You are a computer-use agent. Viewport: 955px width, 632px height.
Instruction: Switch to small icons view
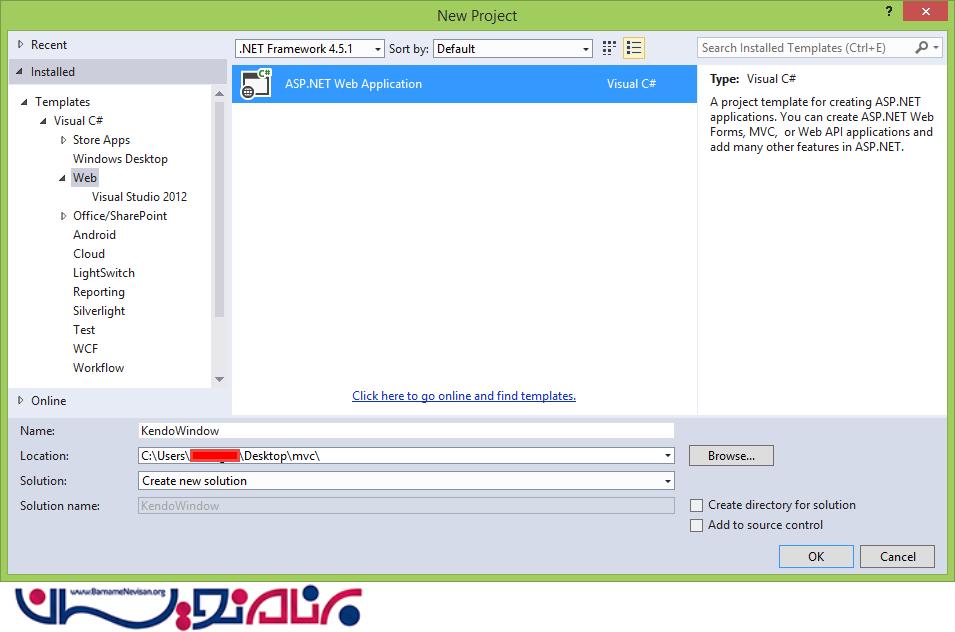[608, 48]
